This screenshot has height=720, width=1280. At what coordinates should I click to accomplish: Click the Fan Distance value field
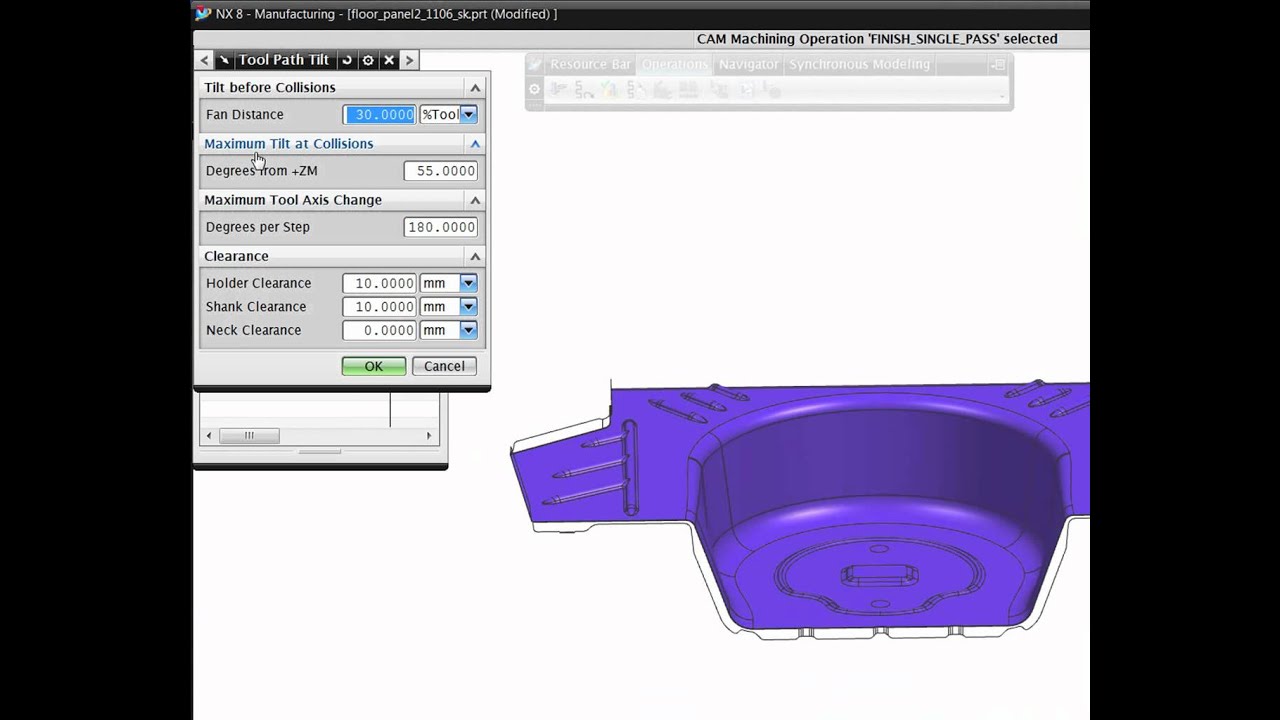click(x=380, y=114)
